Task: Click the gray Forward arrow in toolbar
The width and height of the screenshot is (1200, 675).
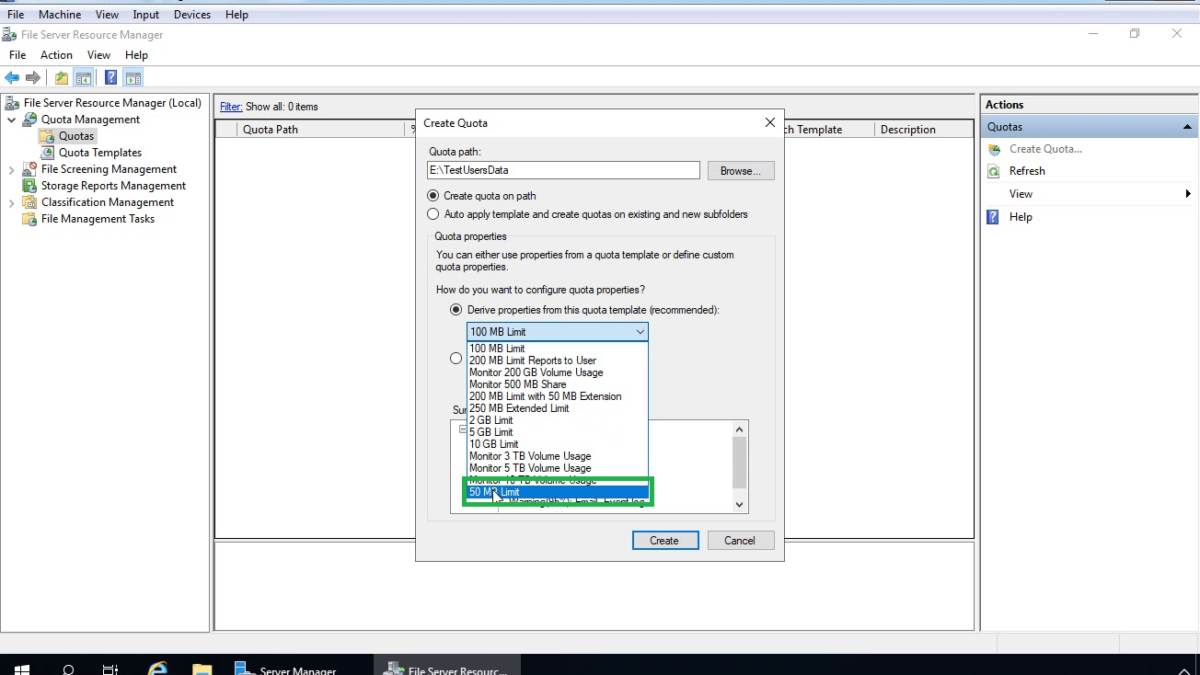Action: click(33, 78)
